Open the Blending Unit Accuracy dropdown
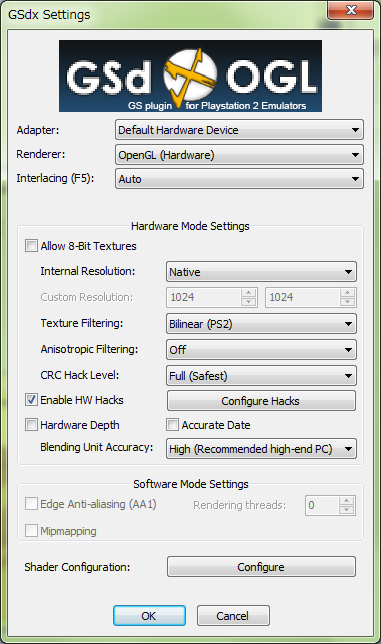Screen dimensions: 381x644 (x=261, y=448)
